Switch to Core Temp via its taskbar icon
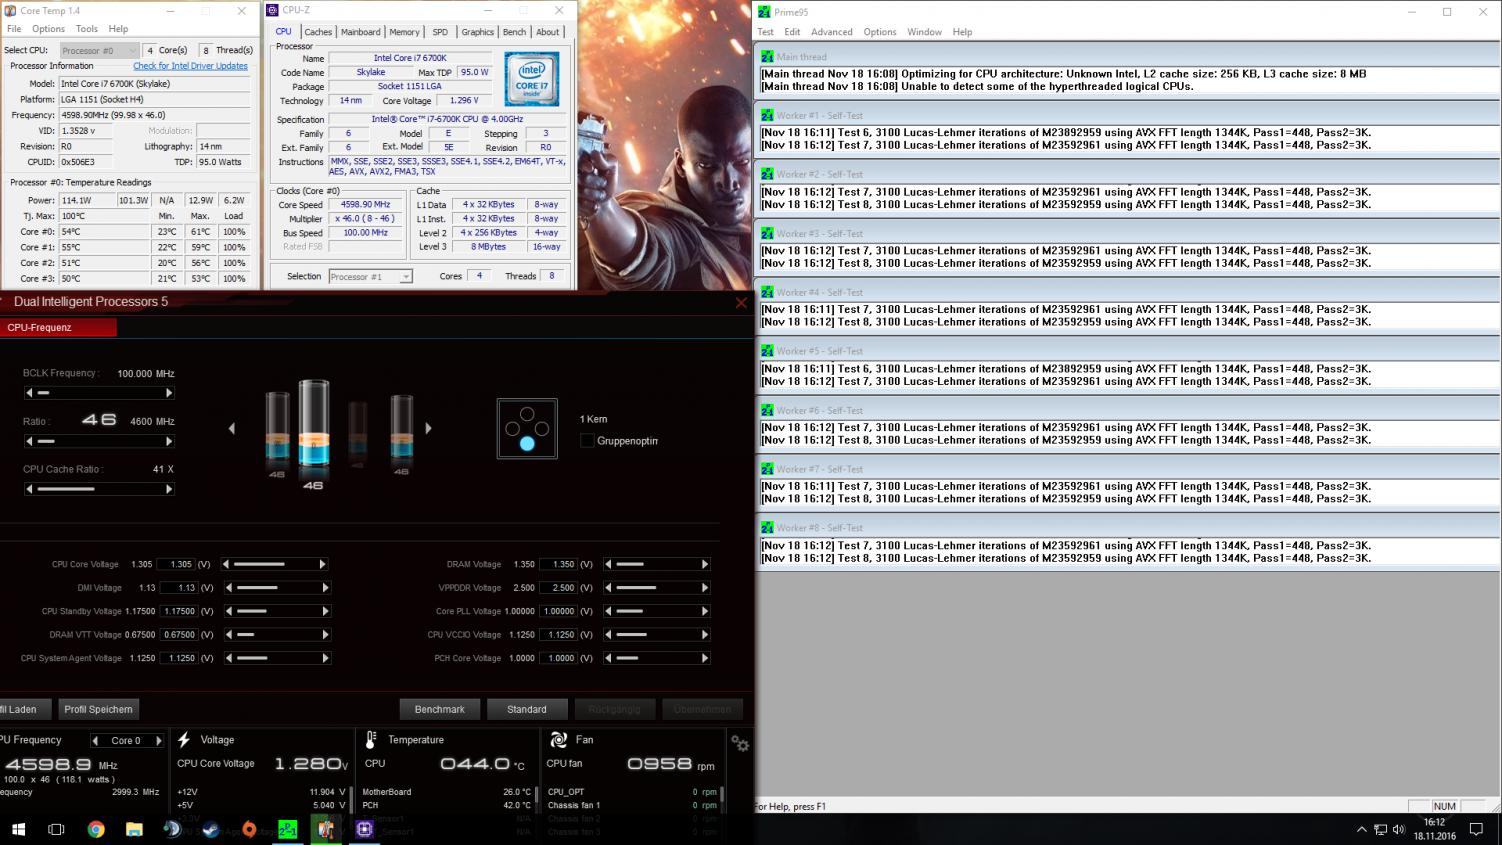The height and width of the screenshot is (845, 1502). click(x=326, y=829)
